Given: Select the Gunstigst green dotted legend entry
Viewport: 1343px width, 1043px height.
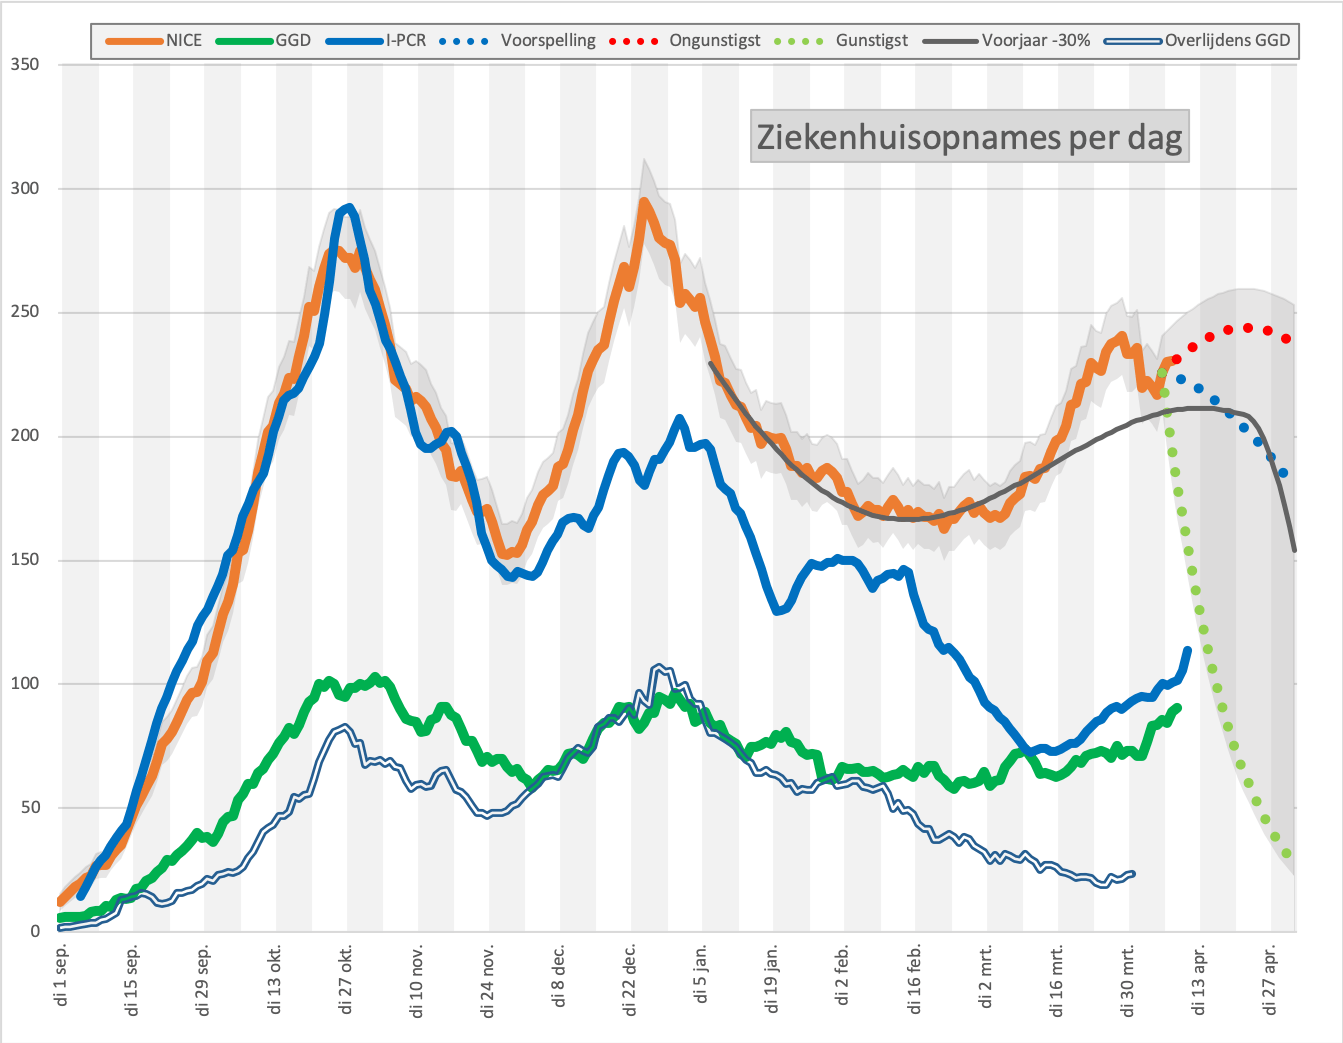Looking at the screenshot, I should pyautogui.click(x=840, y=41).
